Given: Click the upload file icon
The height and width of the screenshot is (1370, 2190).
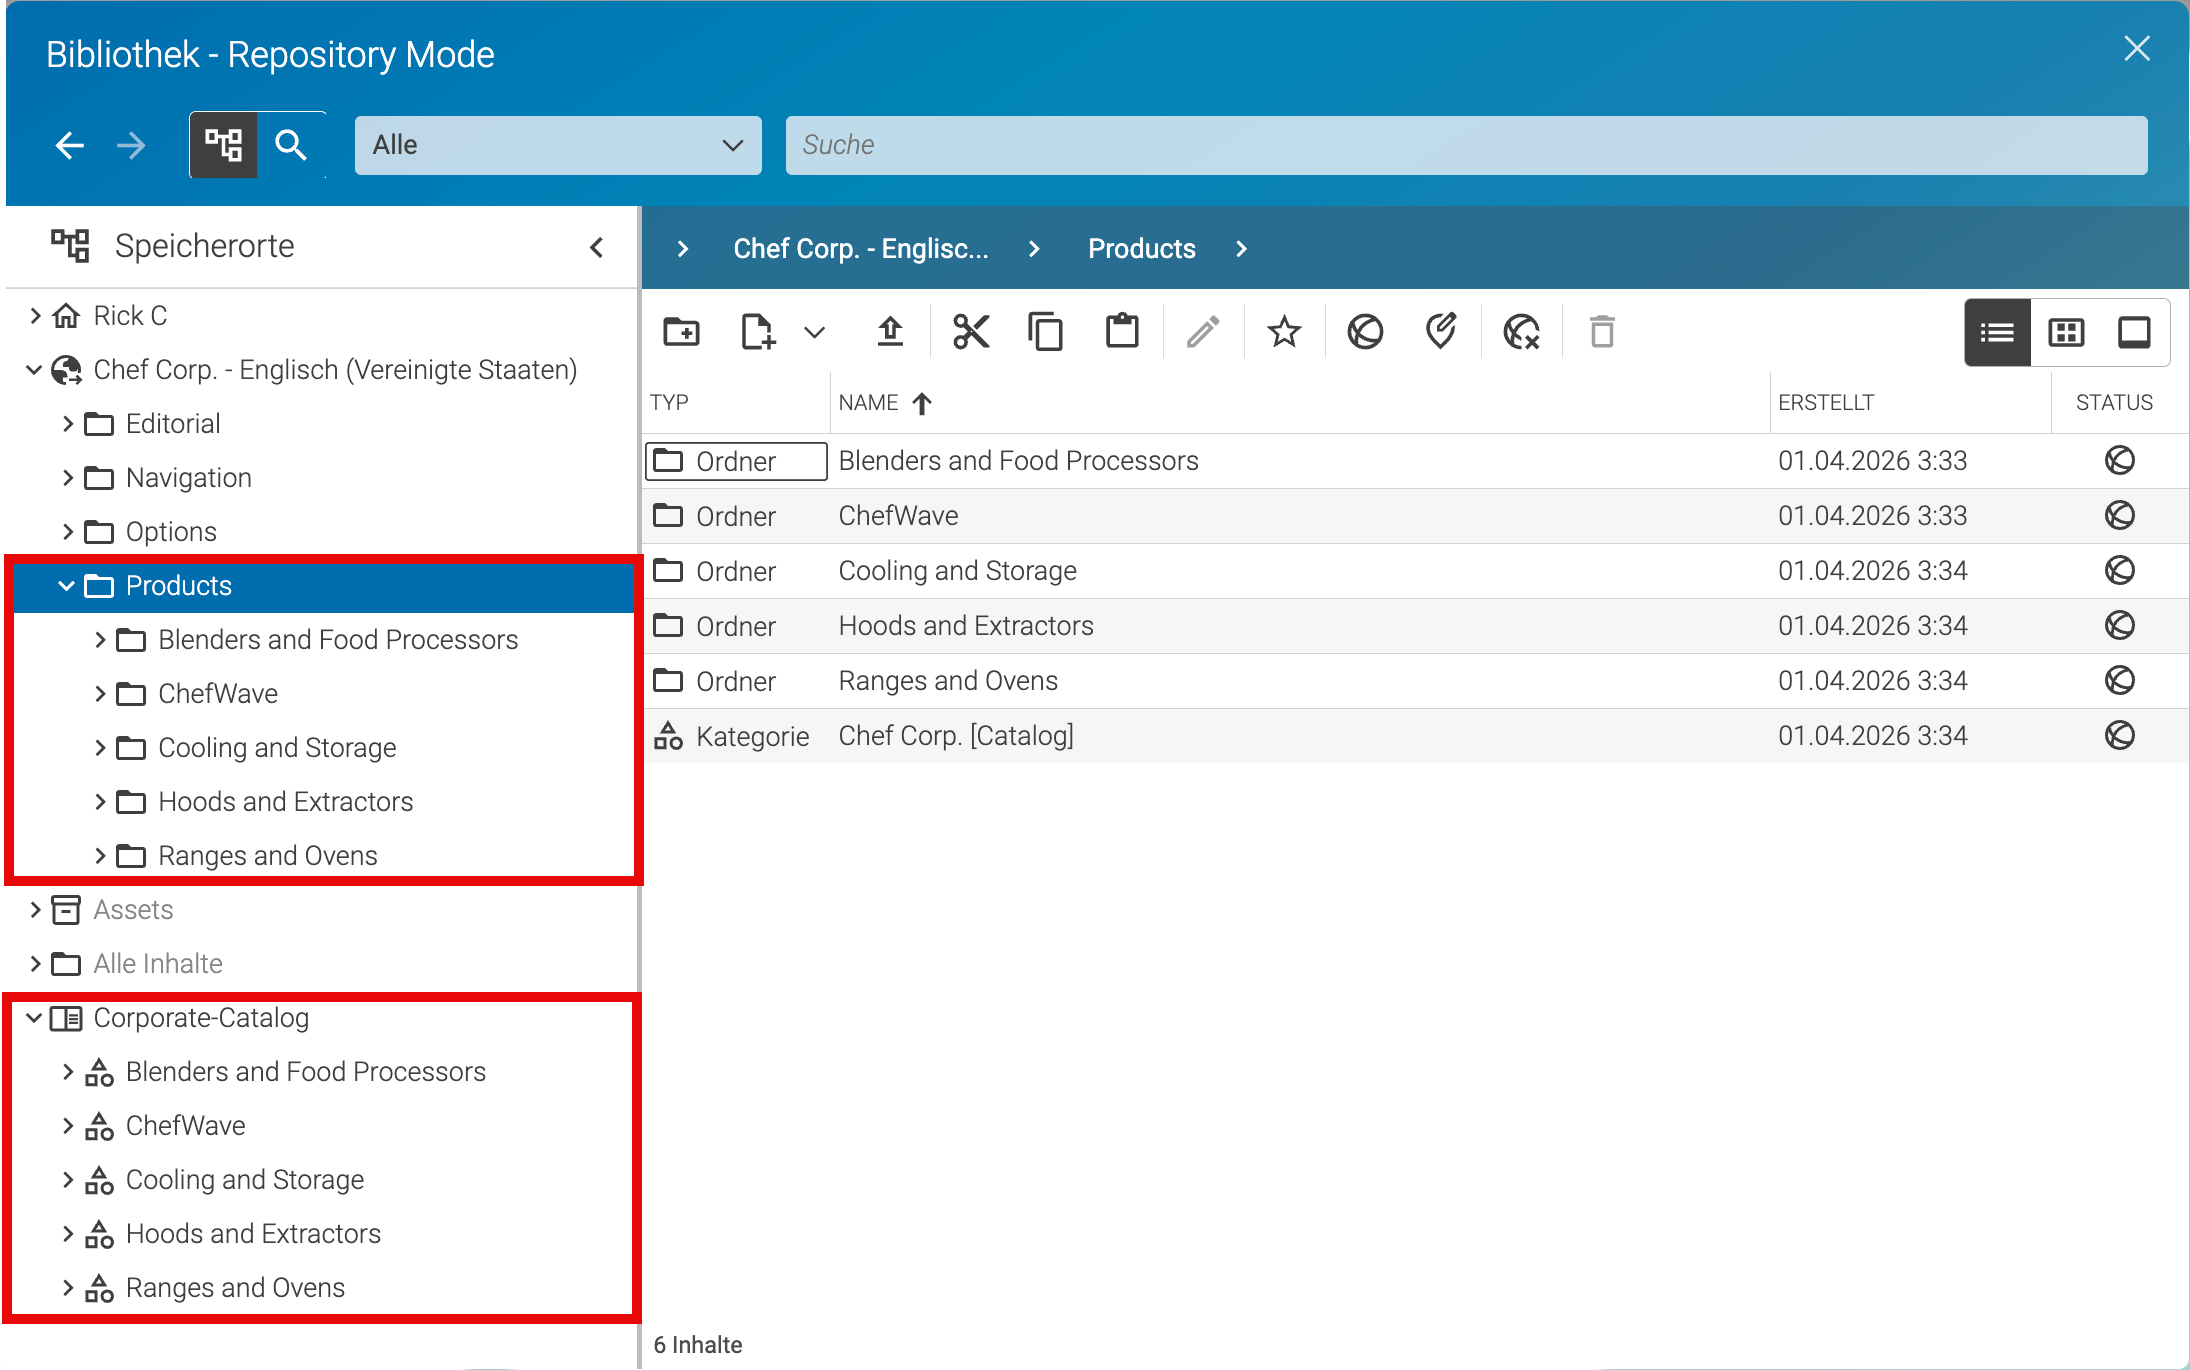Looking at the screenshot, I should click(x=890, y=332).
